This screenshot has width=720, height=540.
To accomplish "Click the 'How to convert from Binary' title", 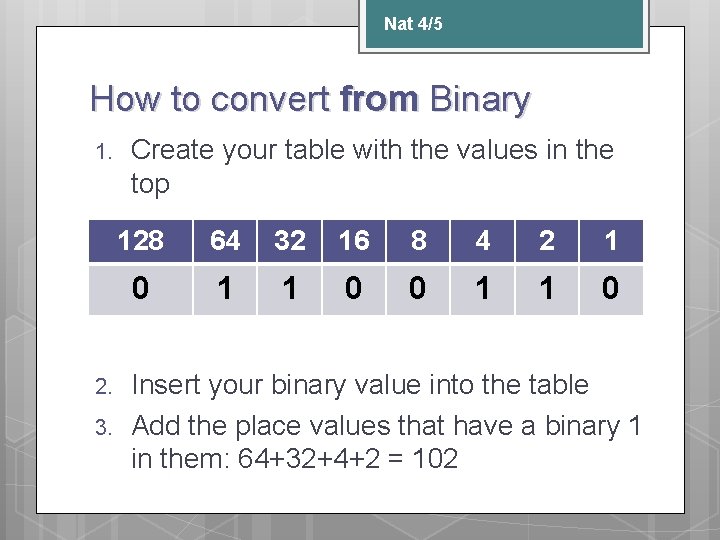I will [x=309, y=99].
